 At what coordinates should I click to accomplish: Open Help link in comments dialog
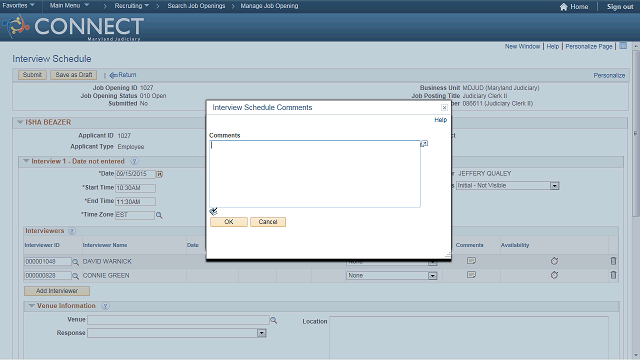pyautogui.click(x=440, y=120)
